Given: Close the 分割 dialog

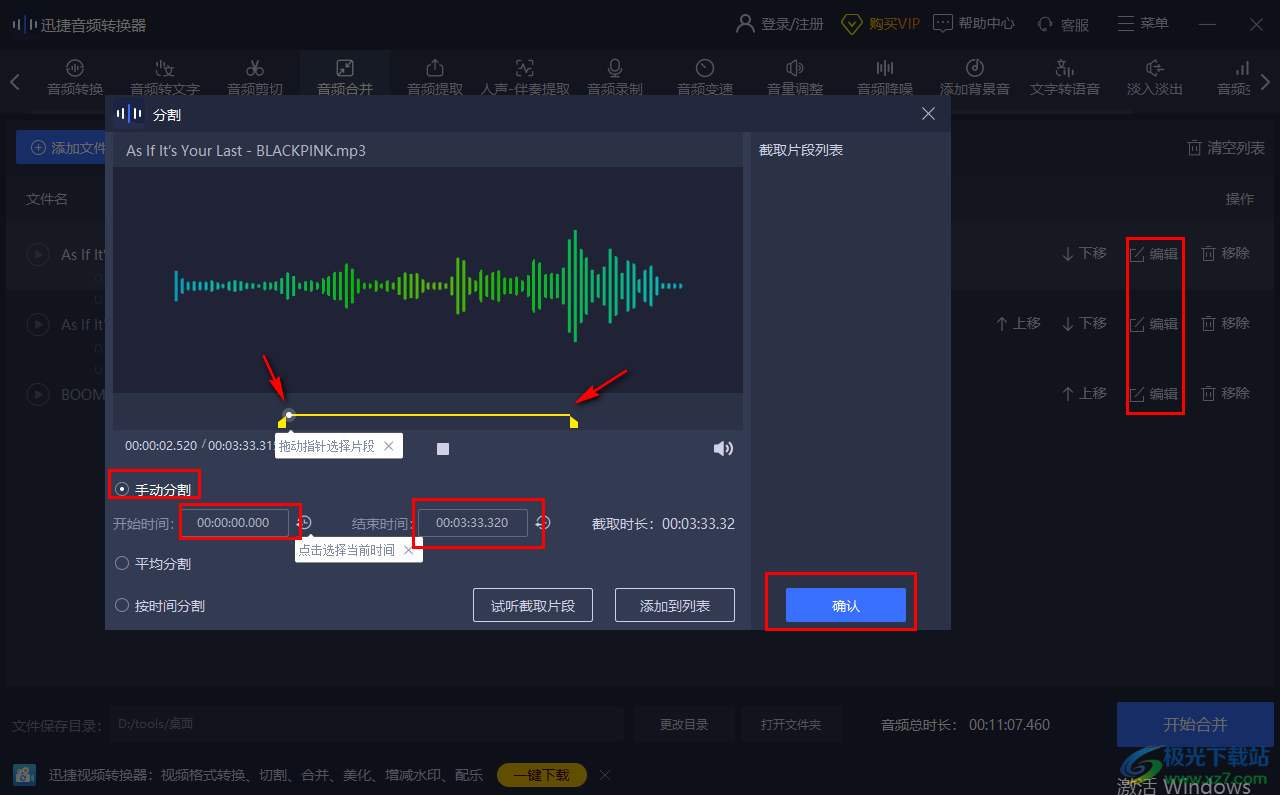Looking at the screenshot, I should click(928, 114).
